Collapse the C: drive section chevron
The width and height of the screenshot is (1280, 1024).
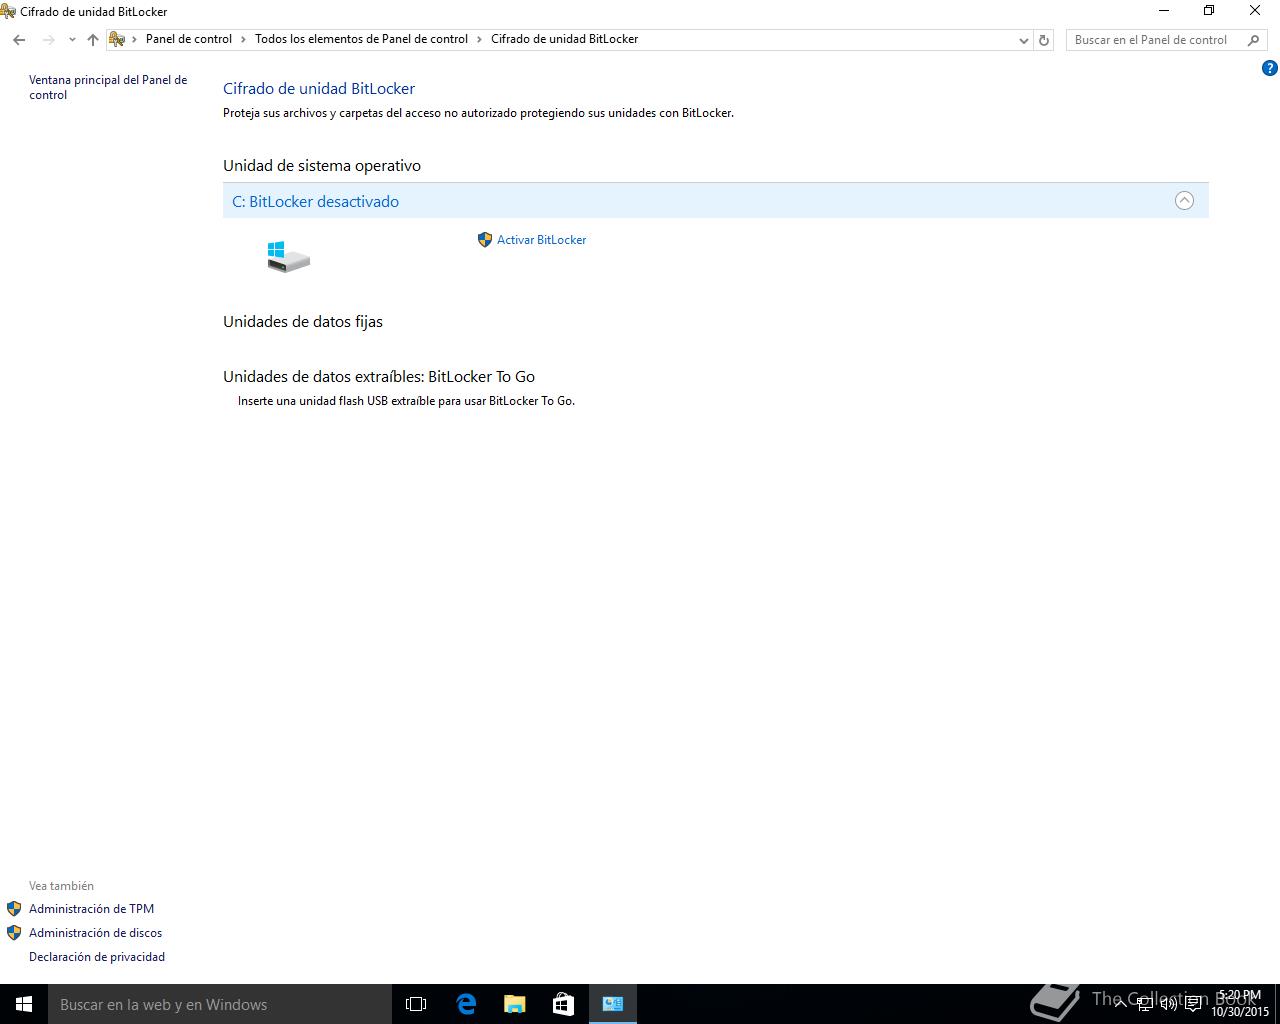pyautogui.click(x=1184, y=200)
